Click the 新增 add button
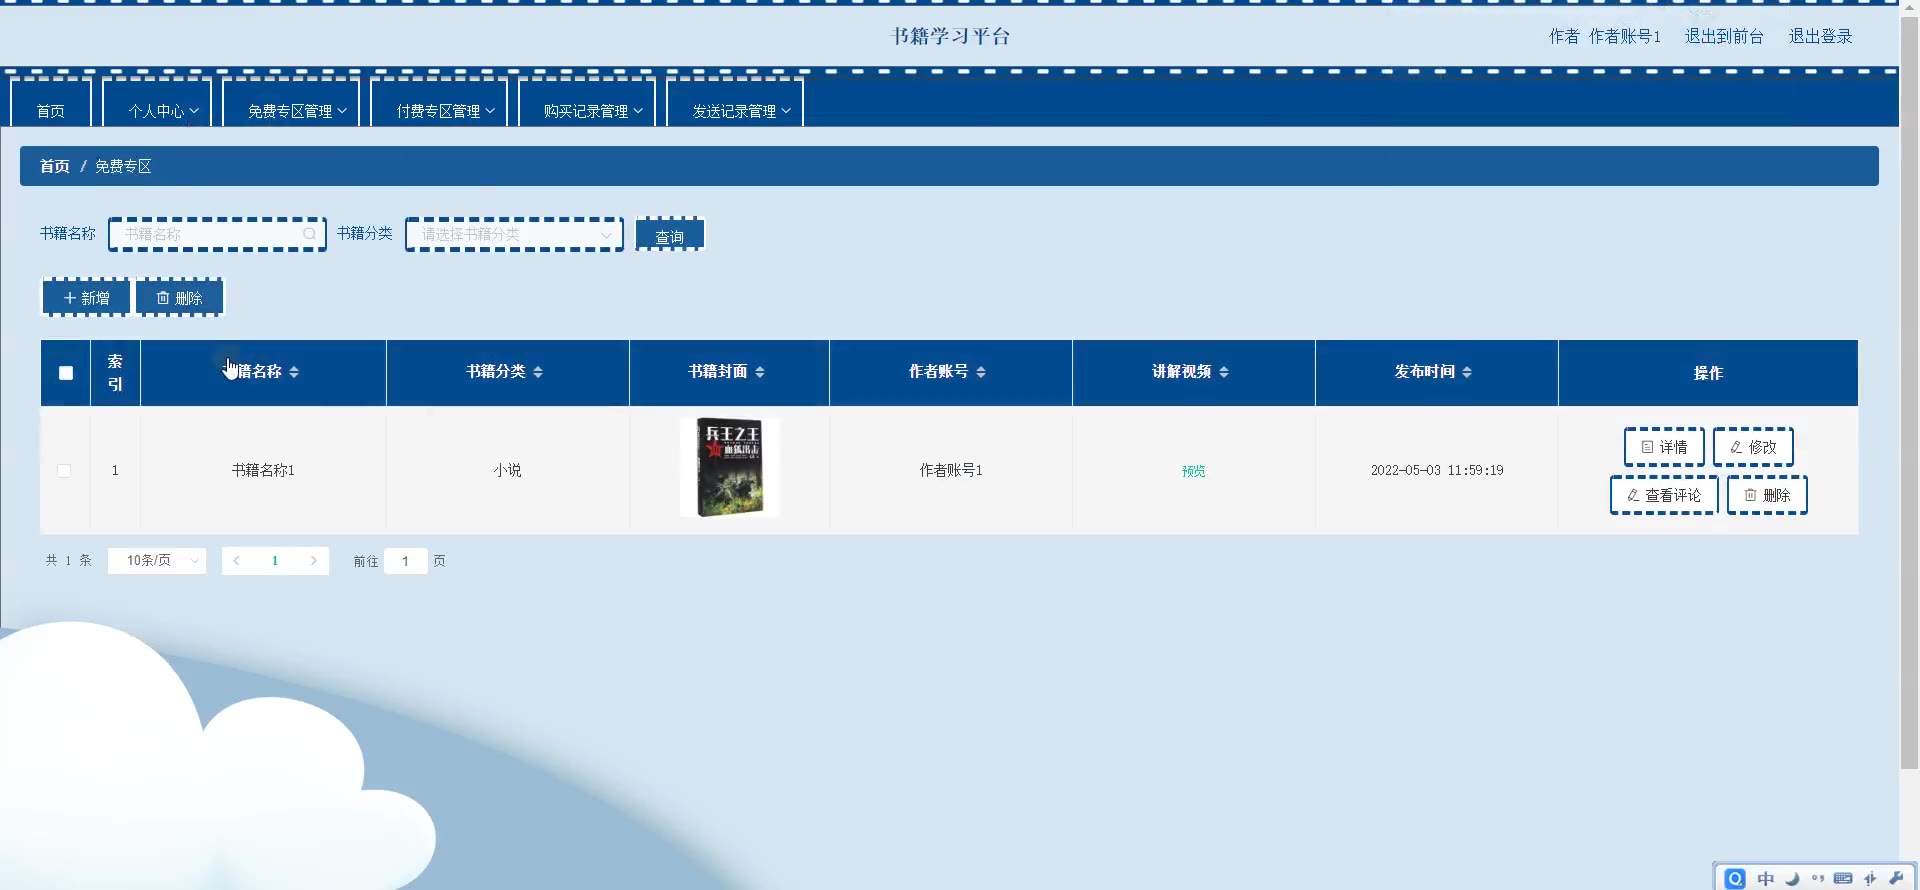The height and width of the screenshot is (890, 1920). click(86, 298)
